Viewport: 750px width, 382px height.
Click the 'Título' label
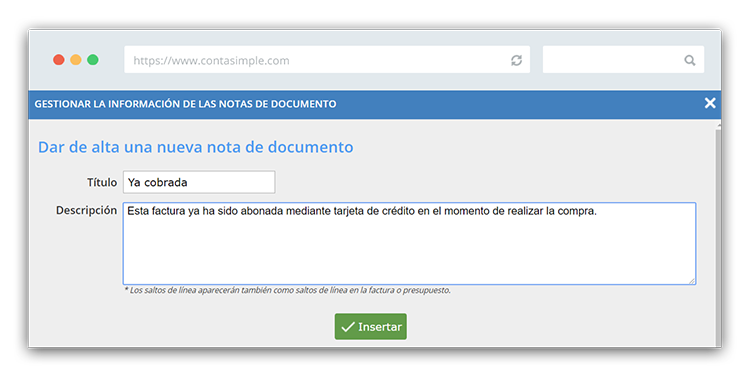pyautogui.click(x=102, y=182)
